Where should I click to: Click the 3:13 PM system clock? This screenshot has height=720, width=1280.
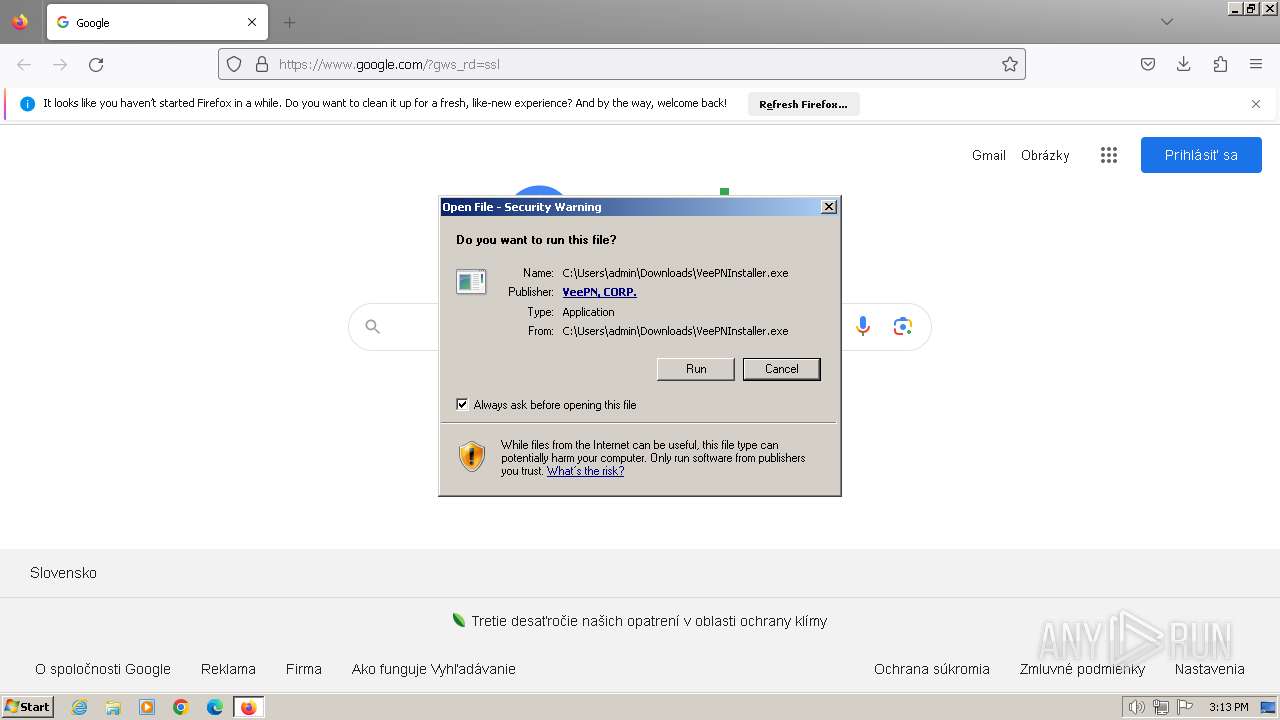coord(1228,707)
